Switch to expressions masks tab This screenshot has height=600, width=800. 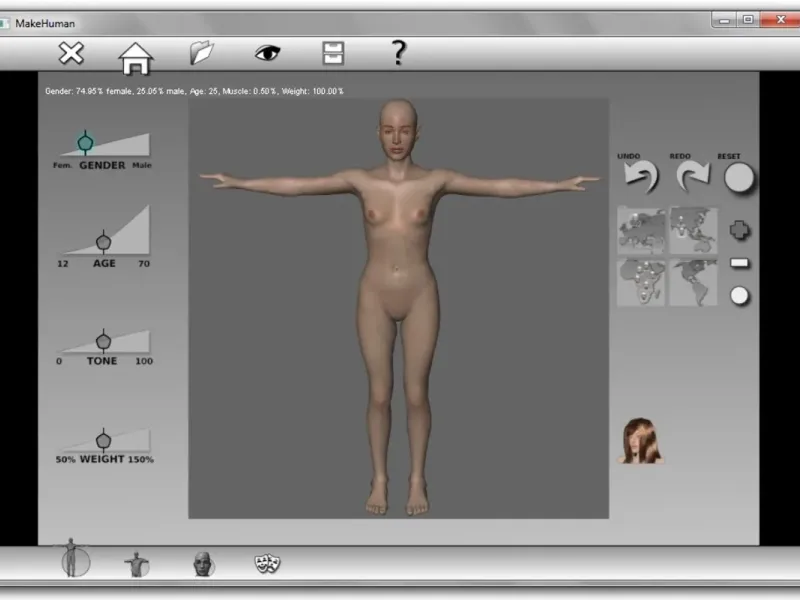click(267, 564)
